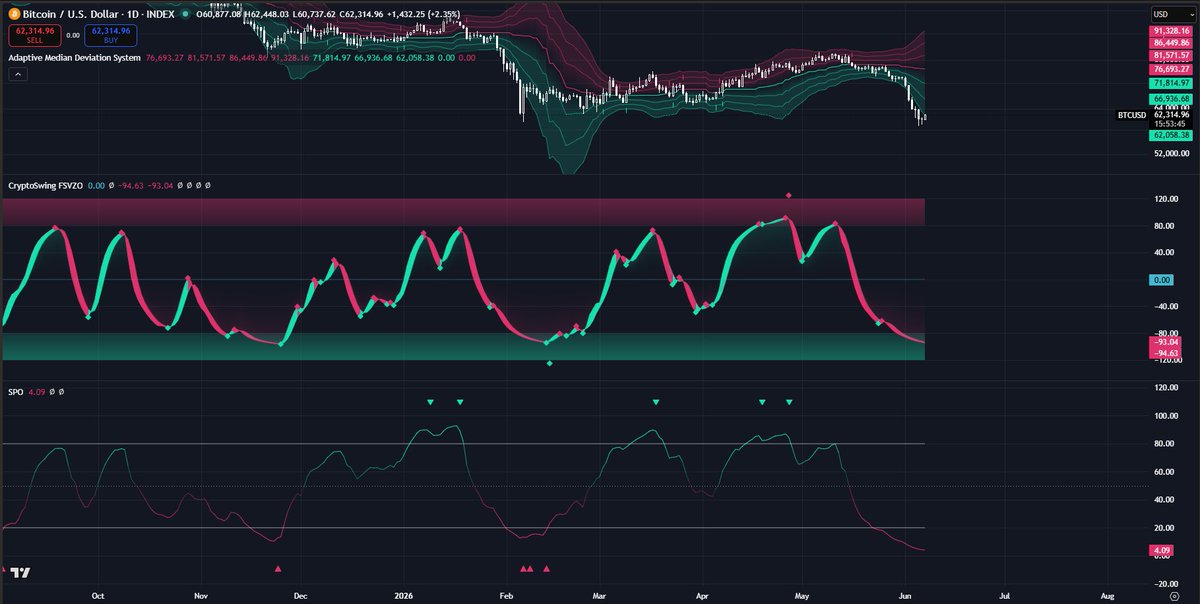The width and height of the screenshot is (1200, 604).
Task: Select the CryptoSwing FSVZO indicator legend
Action: pos(45,186)
